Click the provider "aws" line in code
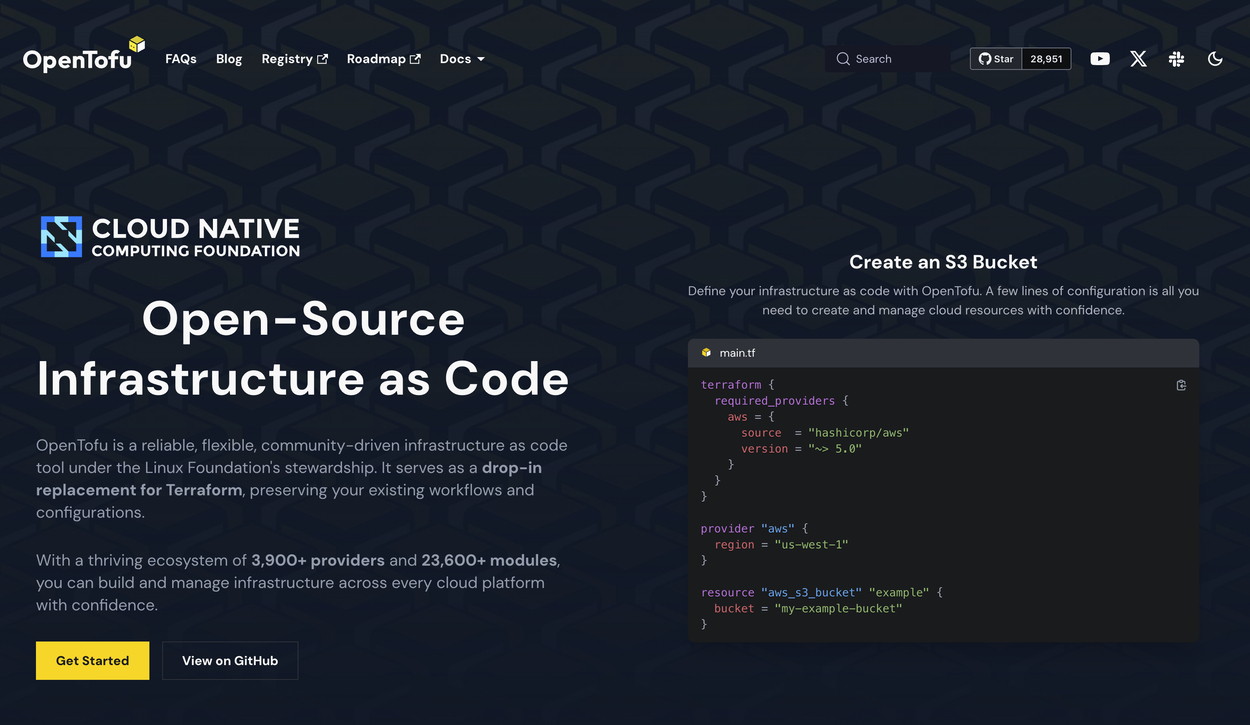Screen dimensions: 1250x725 (x=754, y=529)
